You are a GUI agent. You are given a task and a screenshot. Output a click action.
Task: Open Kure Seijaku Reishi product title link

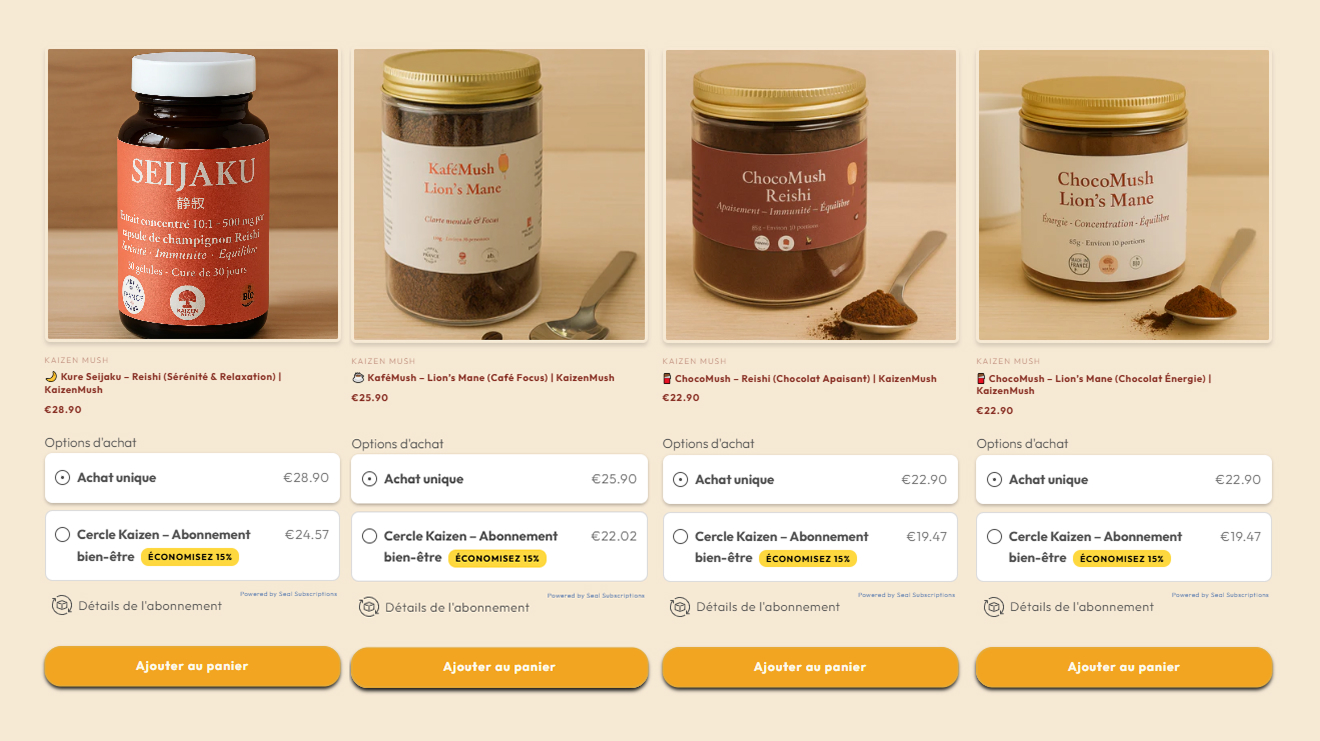click(163, 383)
